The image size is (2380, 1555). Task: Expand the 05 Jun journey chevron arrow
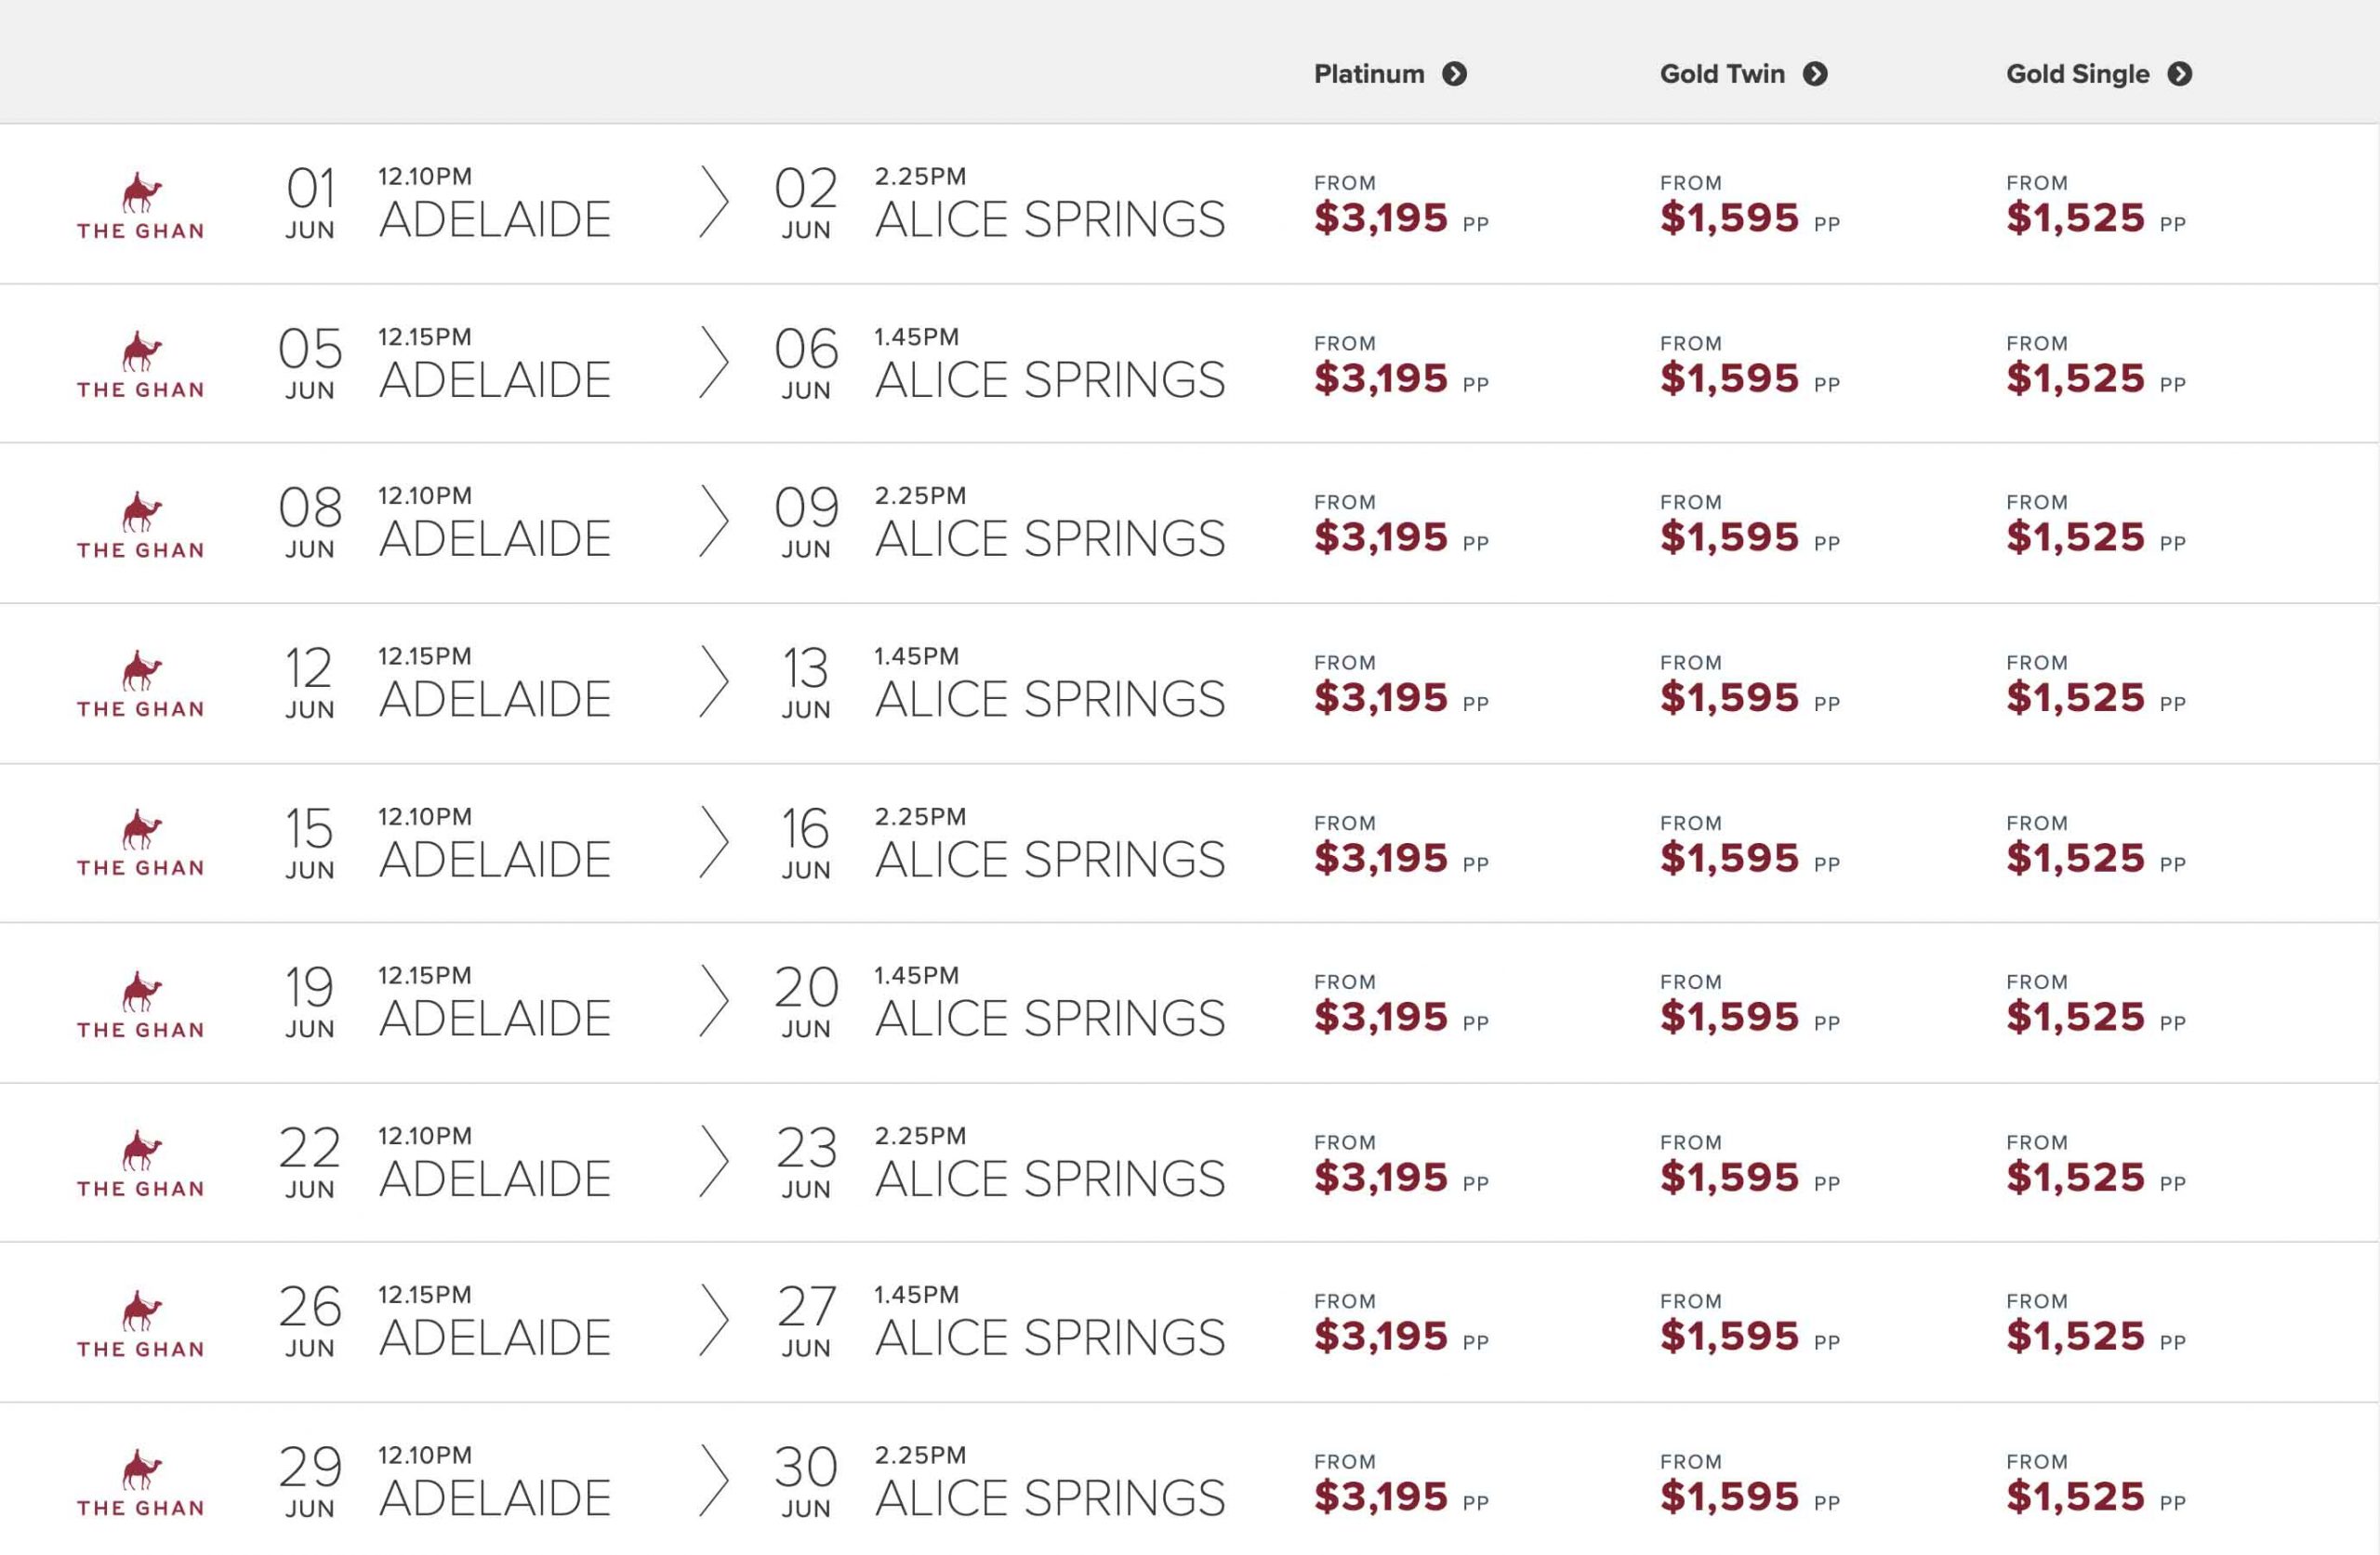click(713, 362)
